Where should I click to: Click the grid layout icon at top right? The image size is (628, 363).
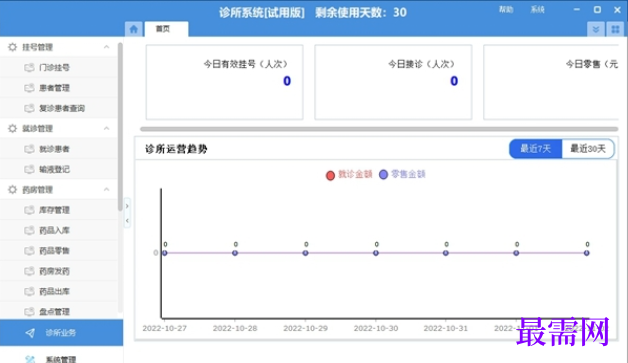tap(615, 29)
